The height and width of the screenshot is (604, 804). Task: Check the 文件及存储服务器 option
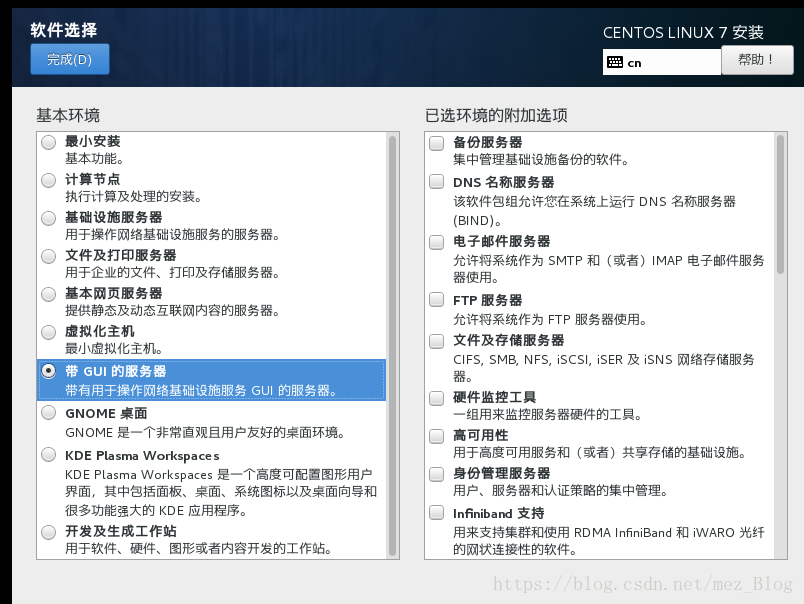436,339
